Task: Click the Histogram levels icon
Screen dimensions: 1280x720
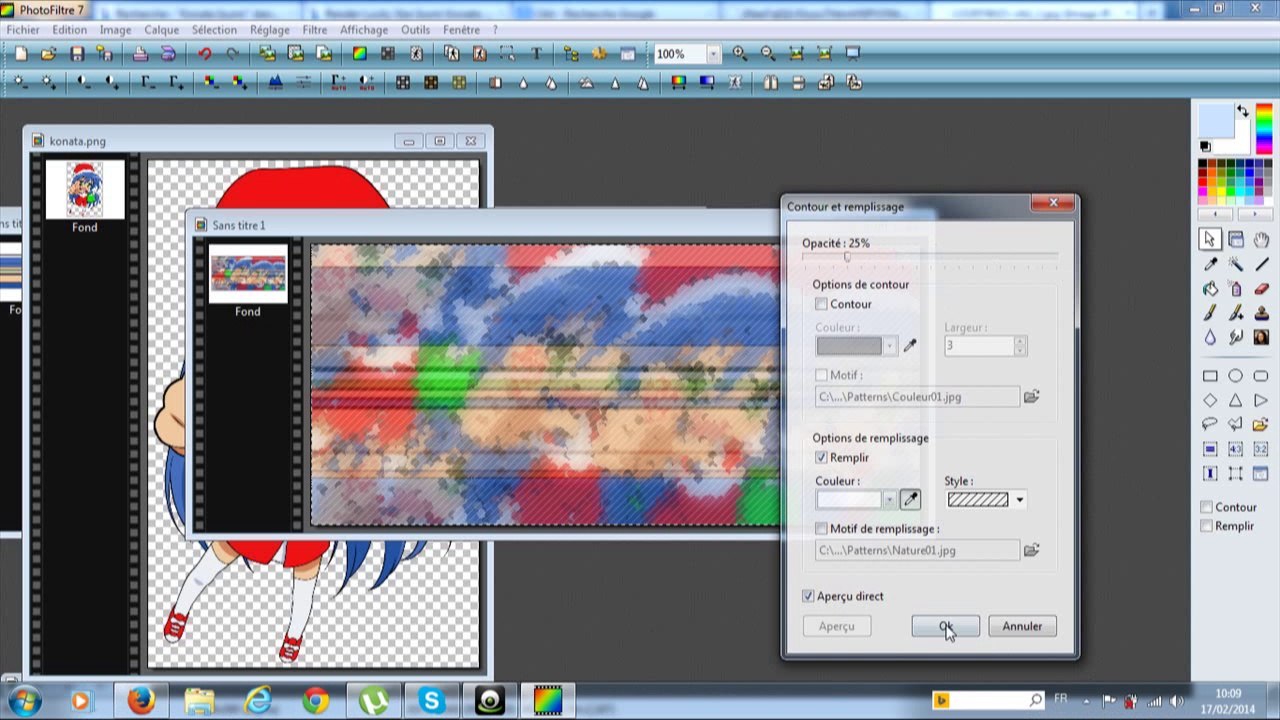Action: click(x=275, y=83)
